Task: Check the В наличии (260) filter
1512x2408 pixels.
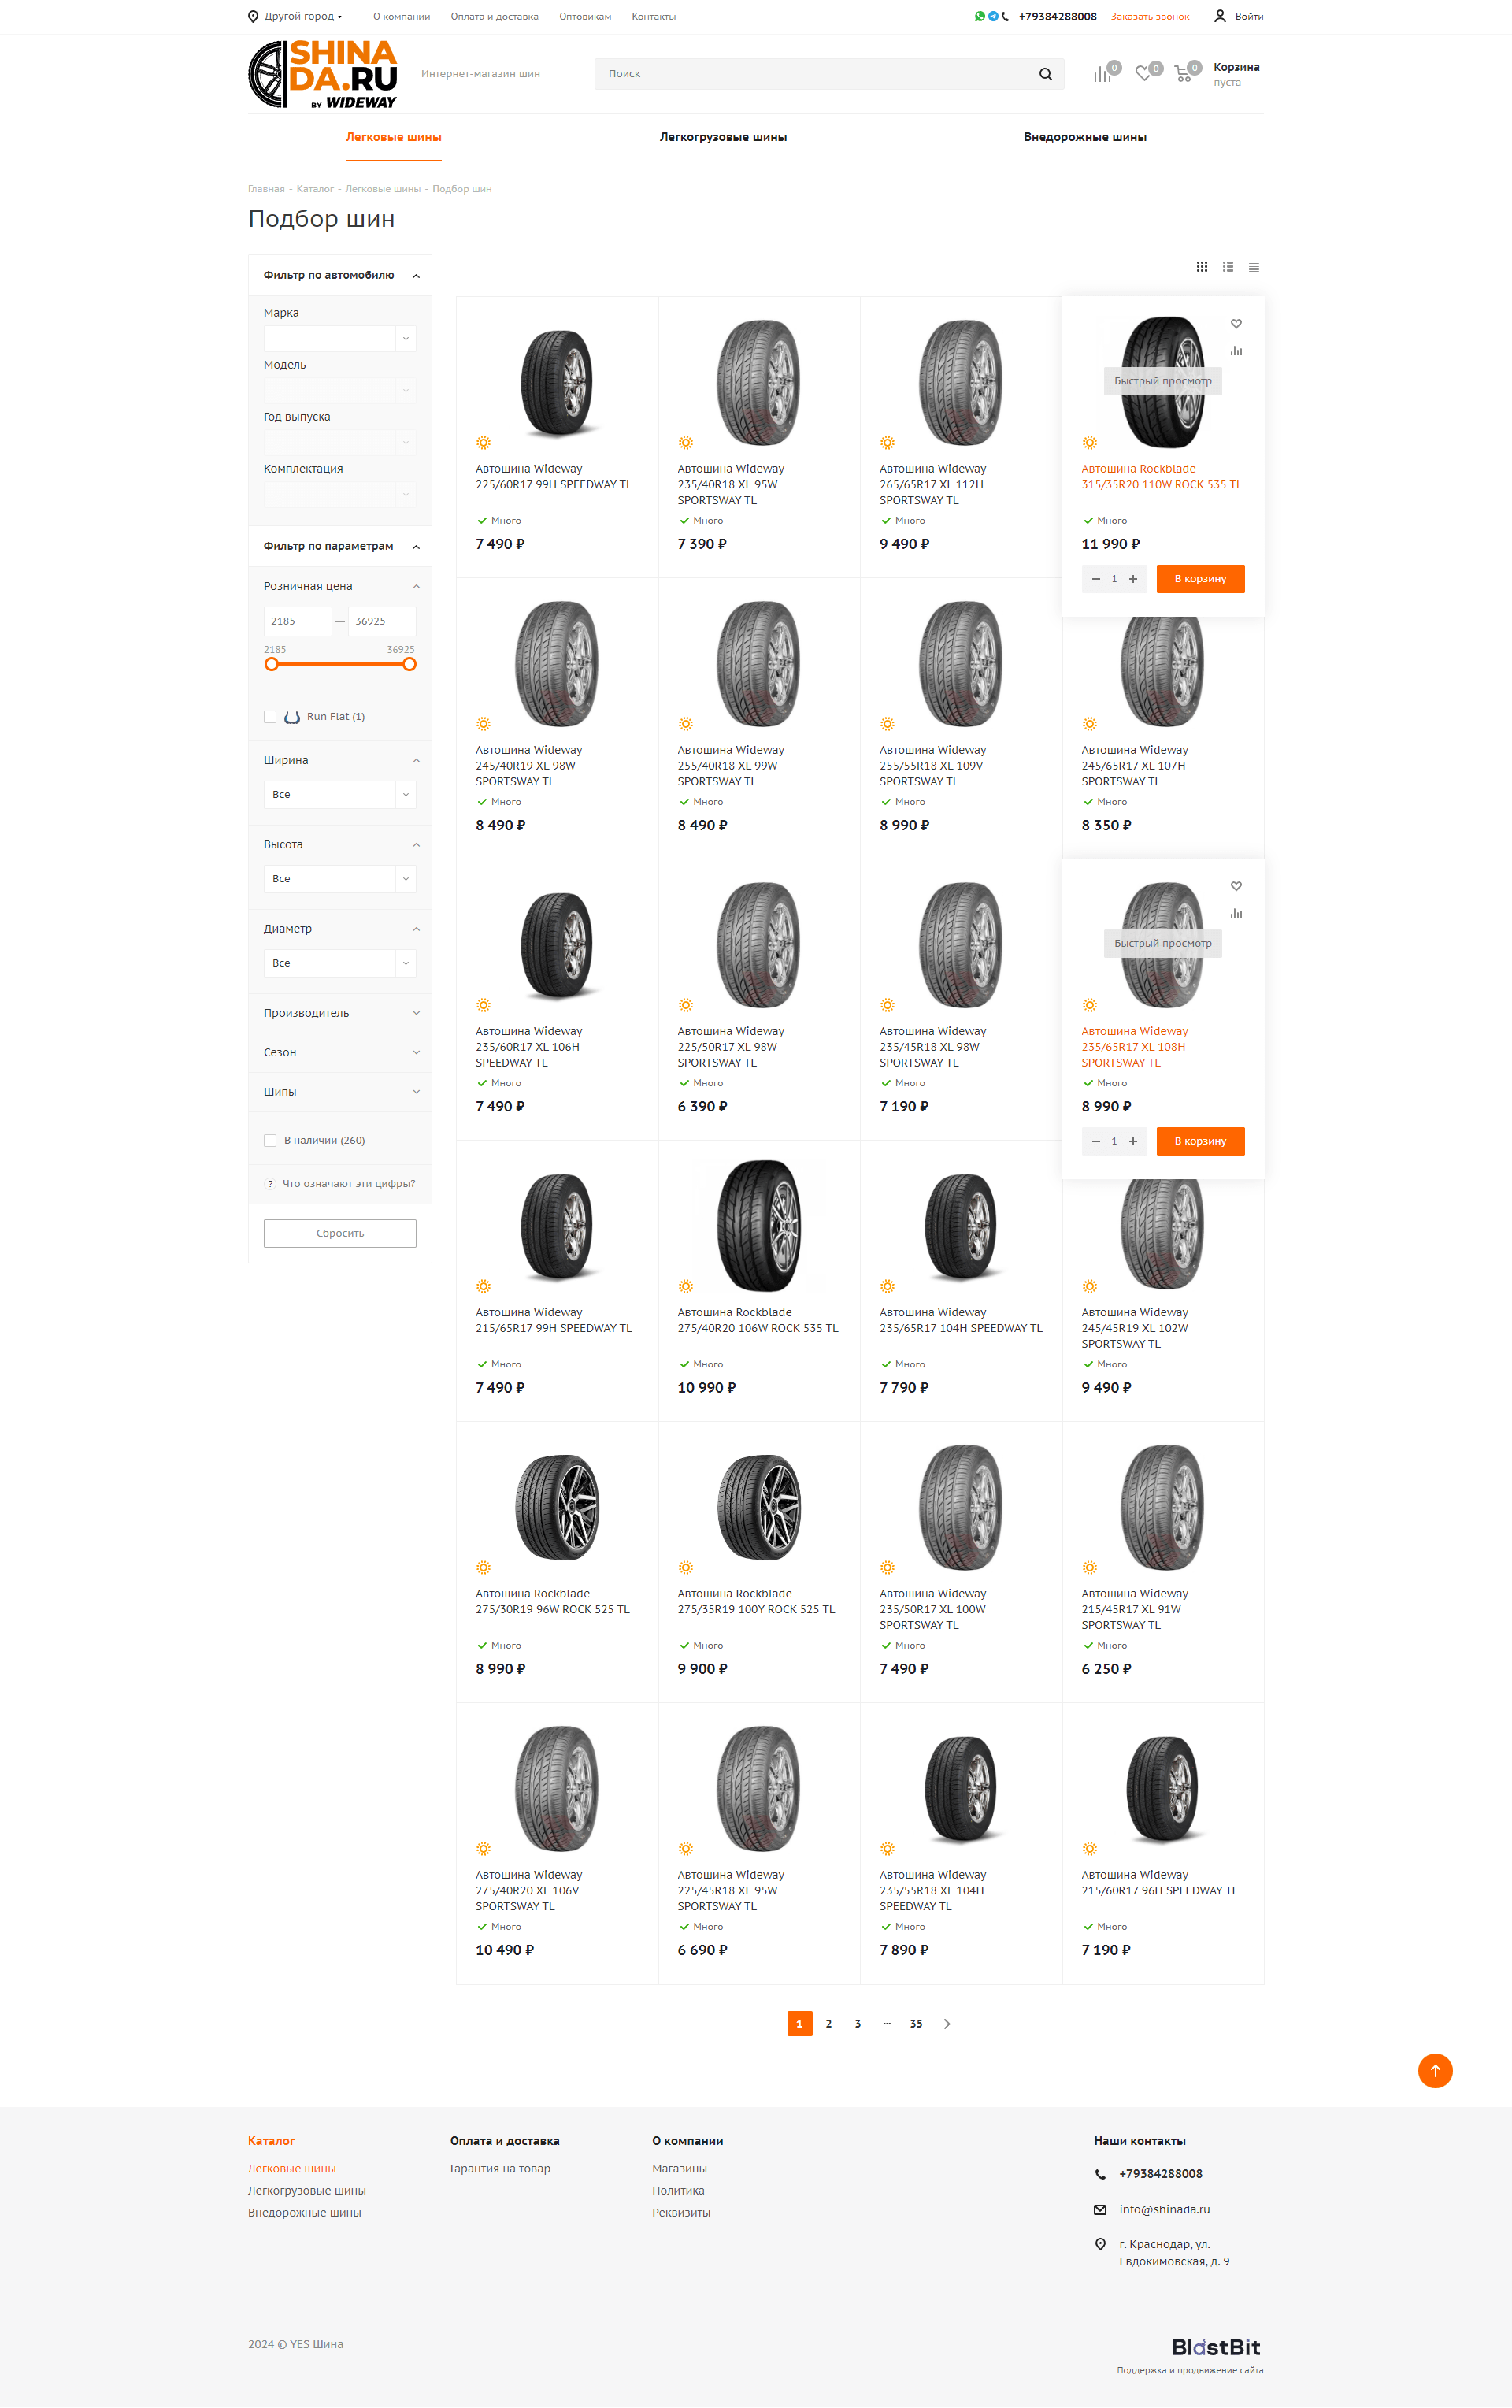Action: 270,1140
